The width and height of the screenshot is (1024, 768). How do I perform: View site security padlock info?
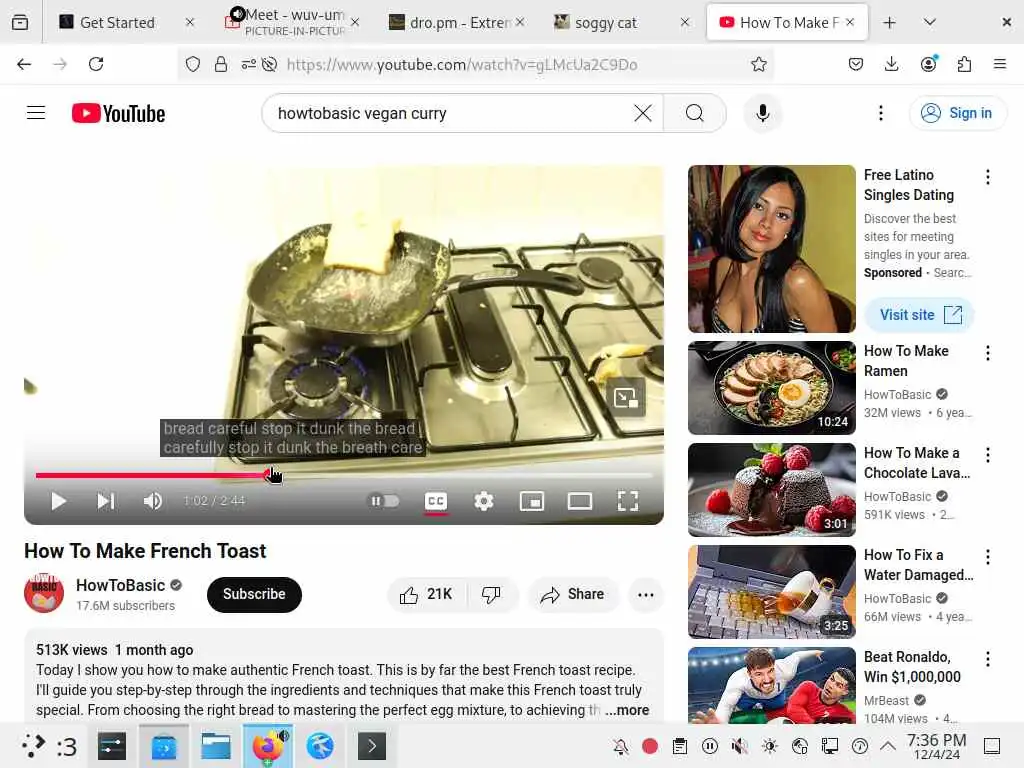pyautogui.click(x=221, y=64)
